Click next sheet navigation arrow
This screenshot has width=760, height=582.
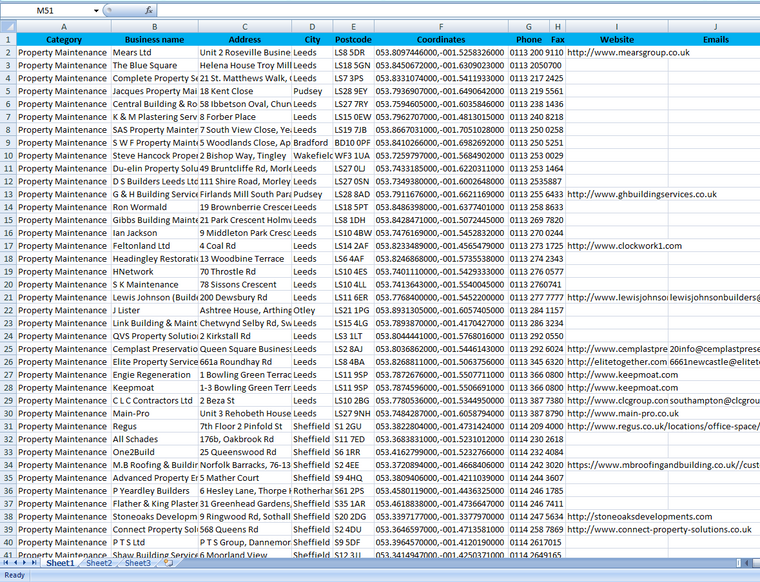click(24, 563)
